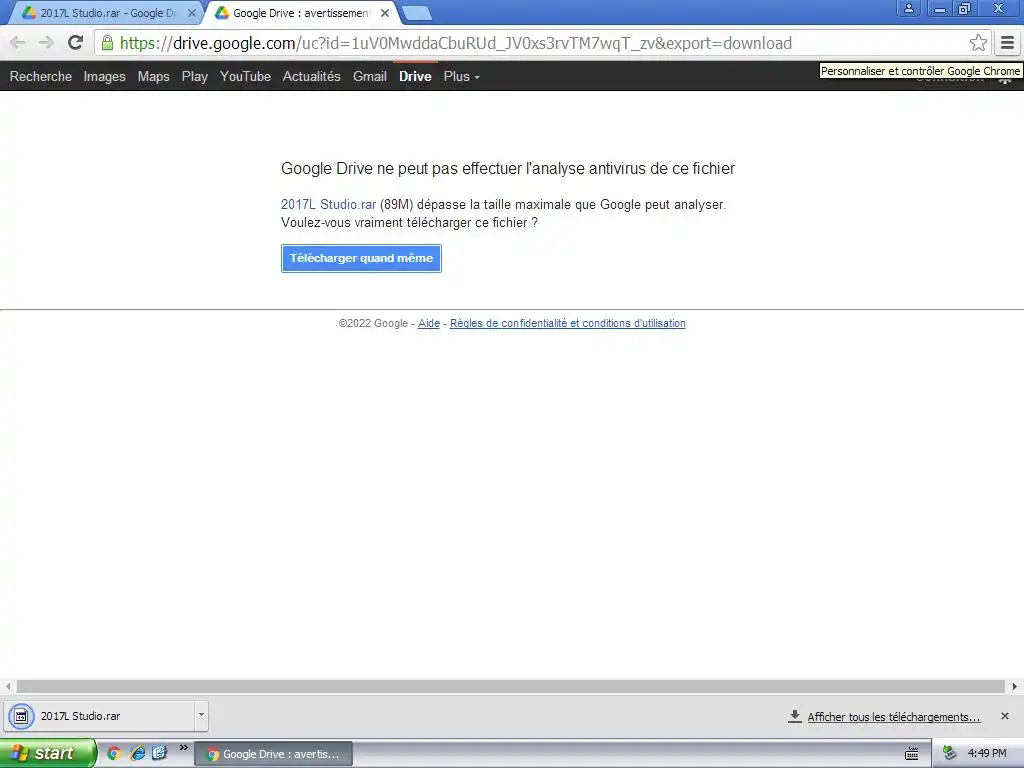Click the third quick launch icon

point(159,754)
